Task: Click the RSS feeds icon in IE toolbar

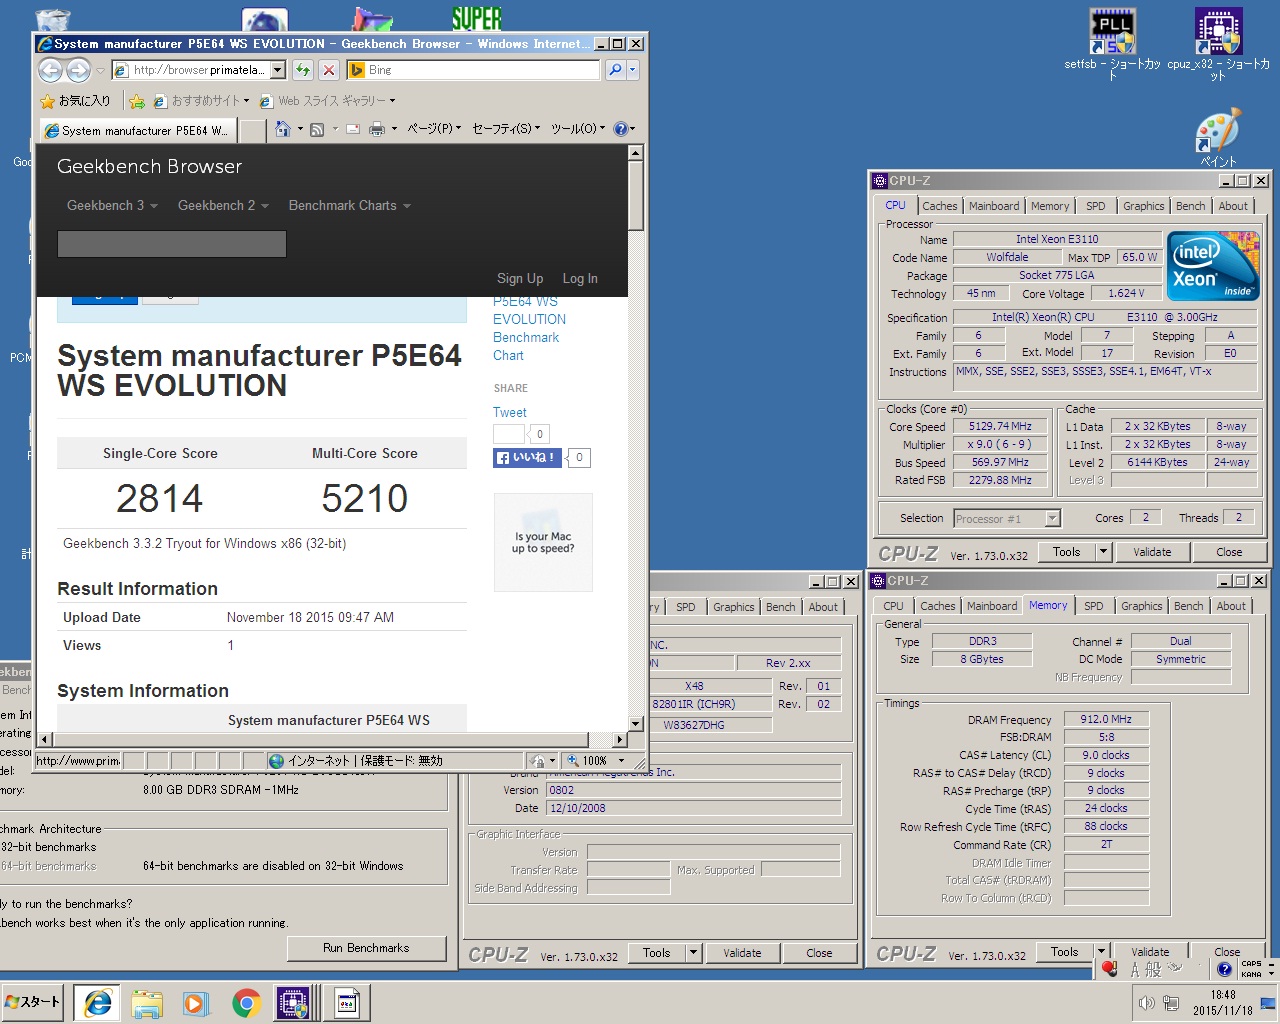Action: click(317, 129)
